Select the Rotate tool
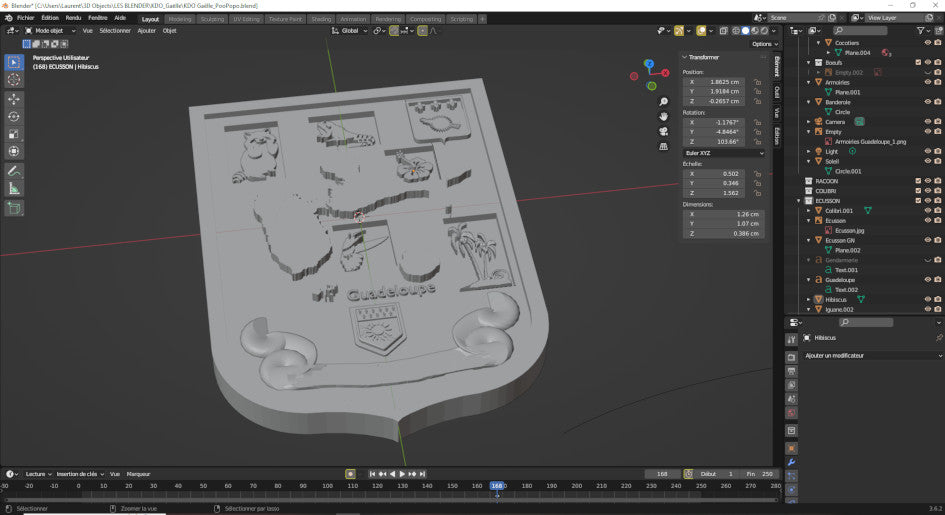Image resolution: width=945 pixels, height=515 pixels. (x=14, y=116)
